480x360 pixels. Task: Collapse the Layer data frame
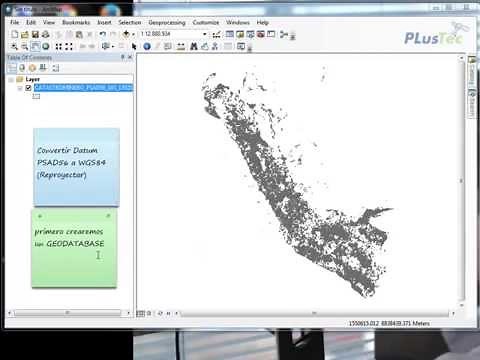(11, 79)
